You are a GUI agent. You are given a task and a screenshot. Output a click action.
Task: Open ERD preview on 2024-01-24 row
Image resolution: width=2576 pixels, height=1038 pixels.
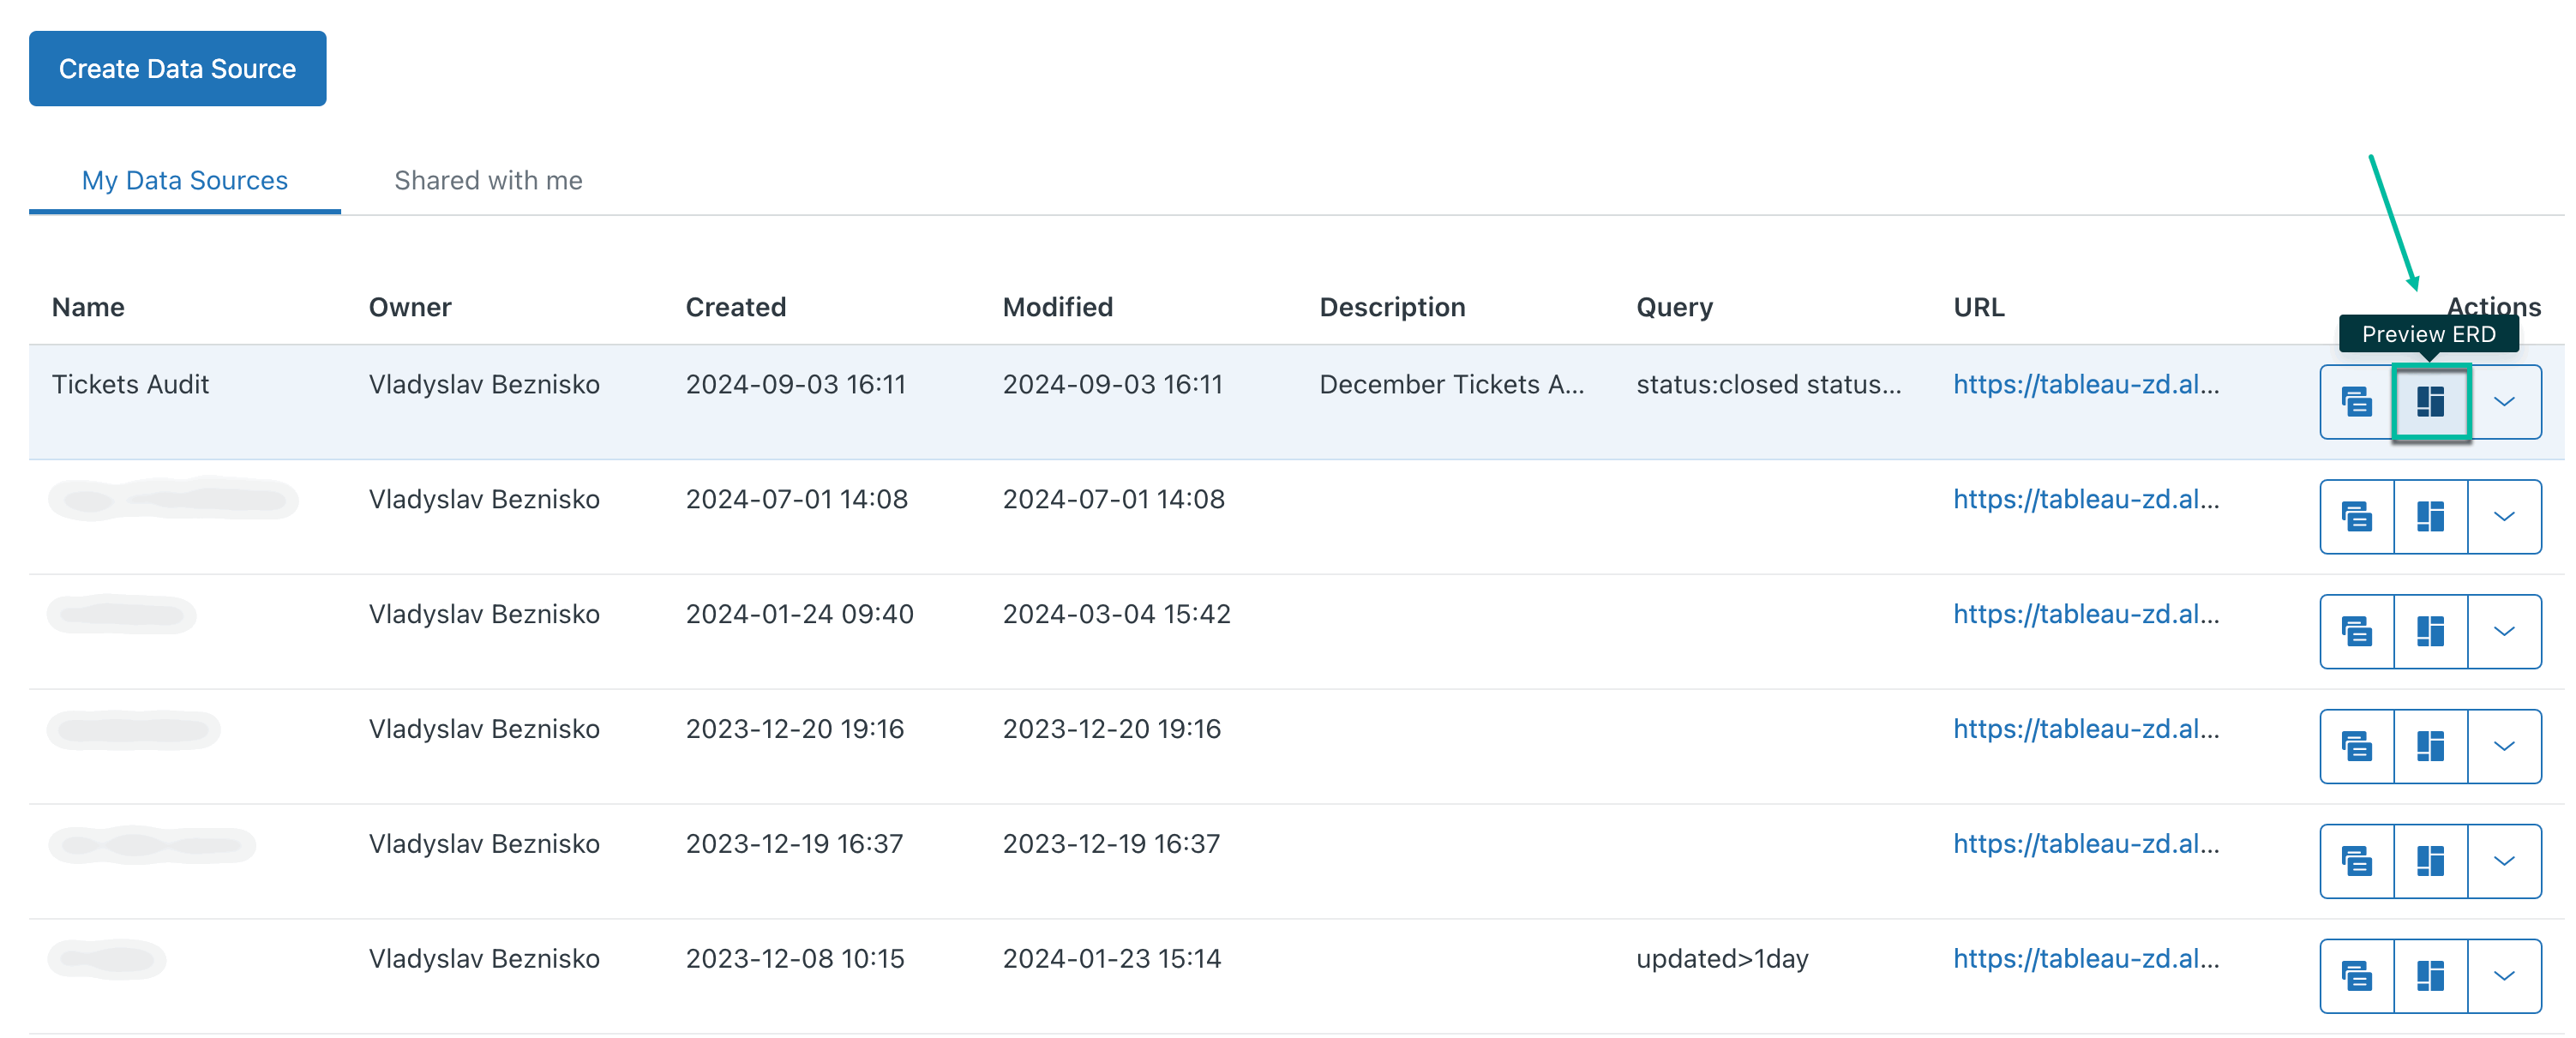pyautogui.click(x=2431, y=631)
